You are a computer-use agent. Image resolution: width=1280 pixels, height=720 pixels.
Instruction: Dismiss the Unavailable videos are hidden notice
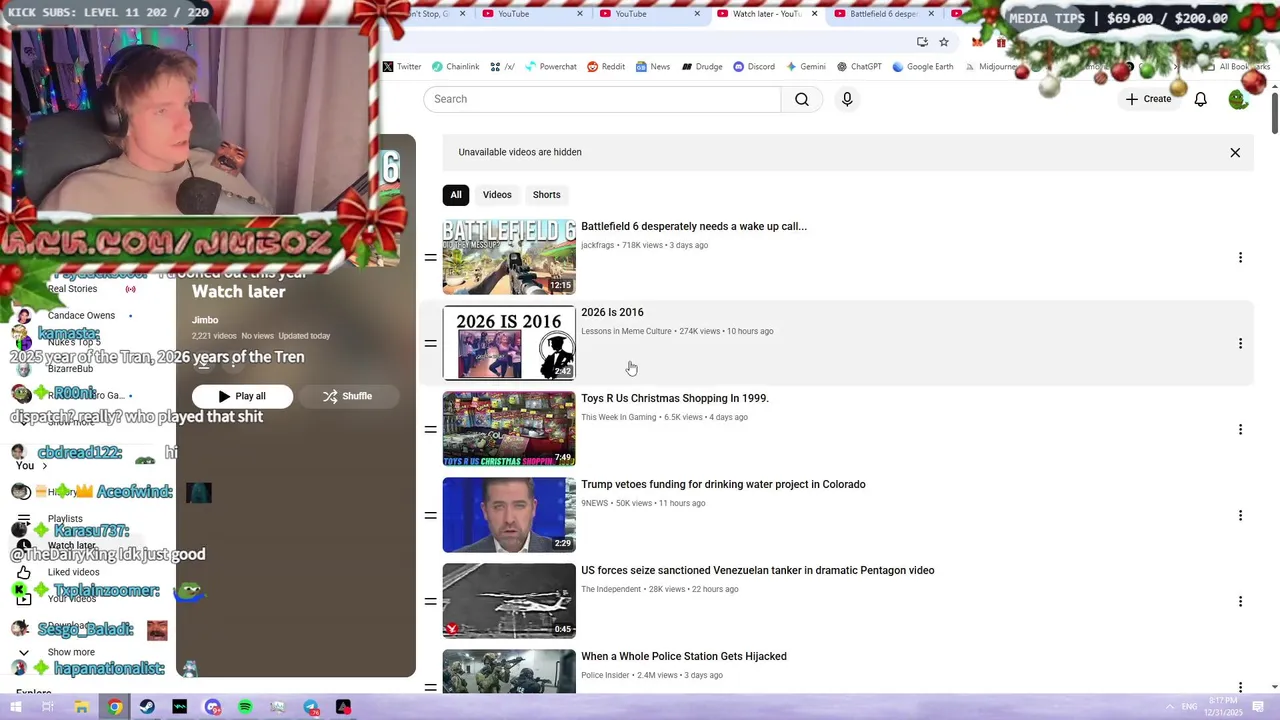pyautogui.click(x=1235, y=153)
